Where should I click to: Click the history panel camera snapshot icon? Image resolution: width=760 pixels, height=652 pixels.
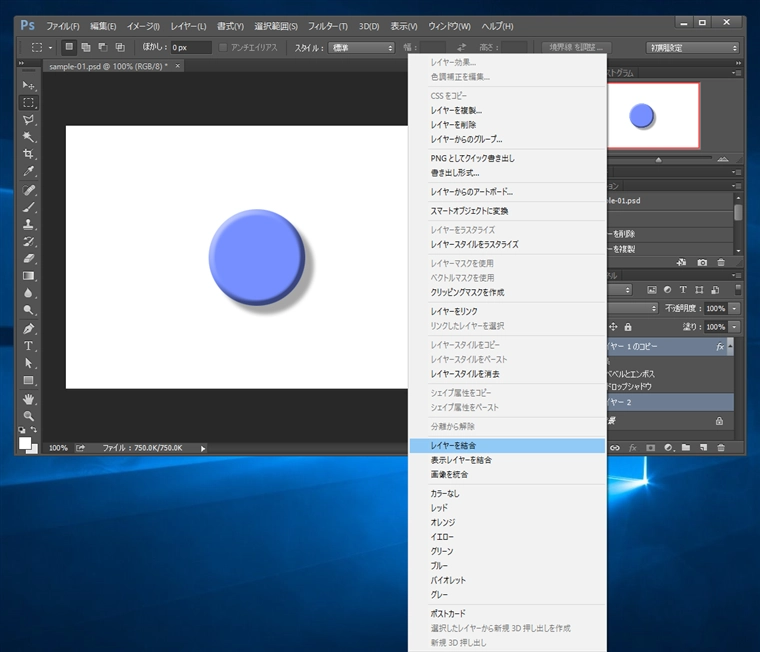[x=702, y=262]
